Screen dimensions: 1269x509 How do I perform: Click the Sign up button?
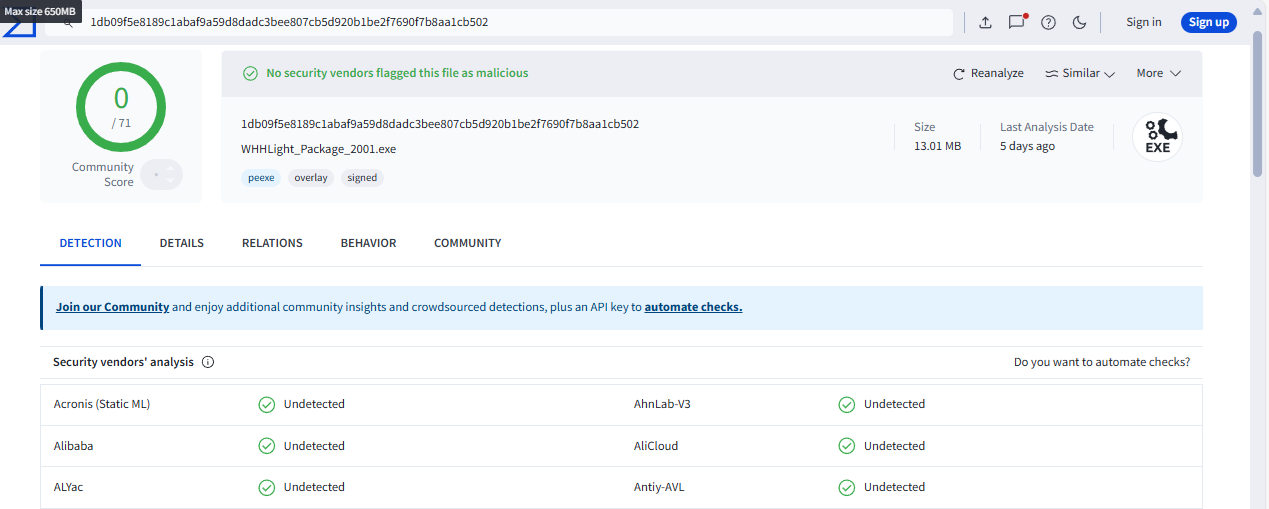tap(1208, 22)
